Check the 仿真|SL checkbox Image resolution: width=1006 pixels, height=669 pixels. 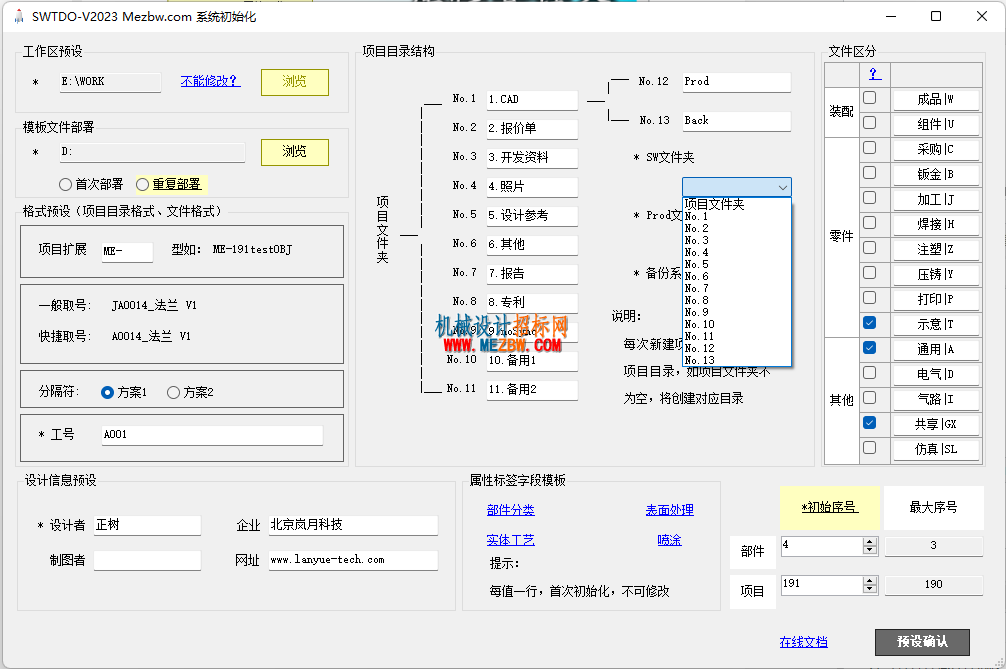click(869, 448)
